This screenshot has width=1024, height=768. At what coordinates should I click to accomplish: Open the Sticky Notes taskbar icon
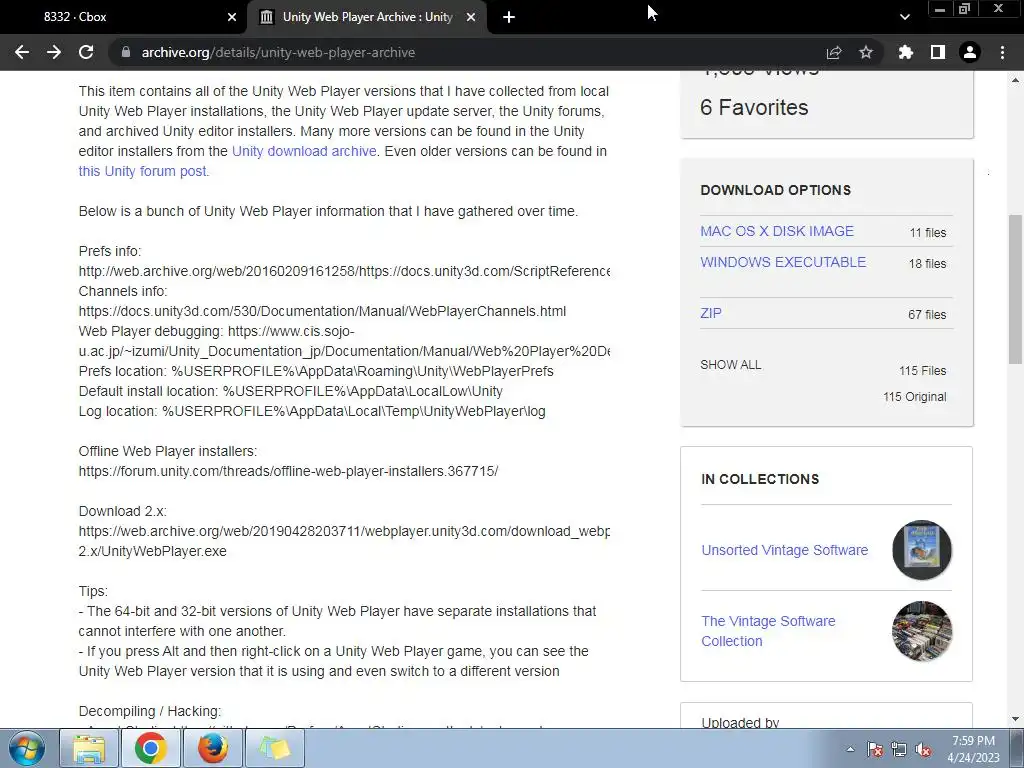[x=275, y=748]
